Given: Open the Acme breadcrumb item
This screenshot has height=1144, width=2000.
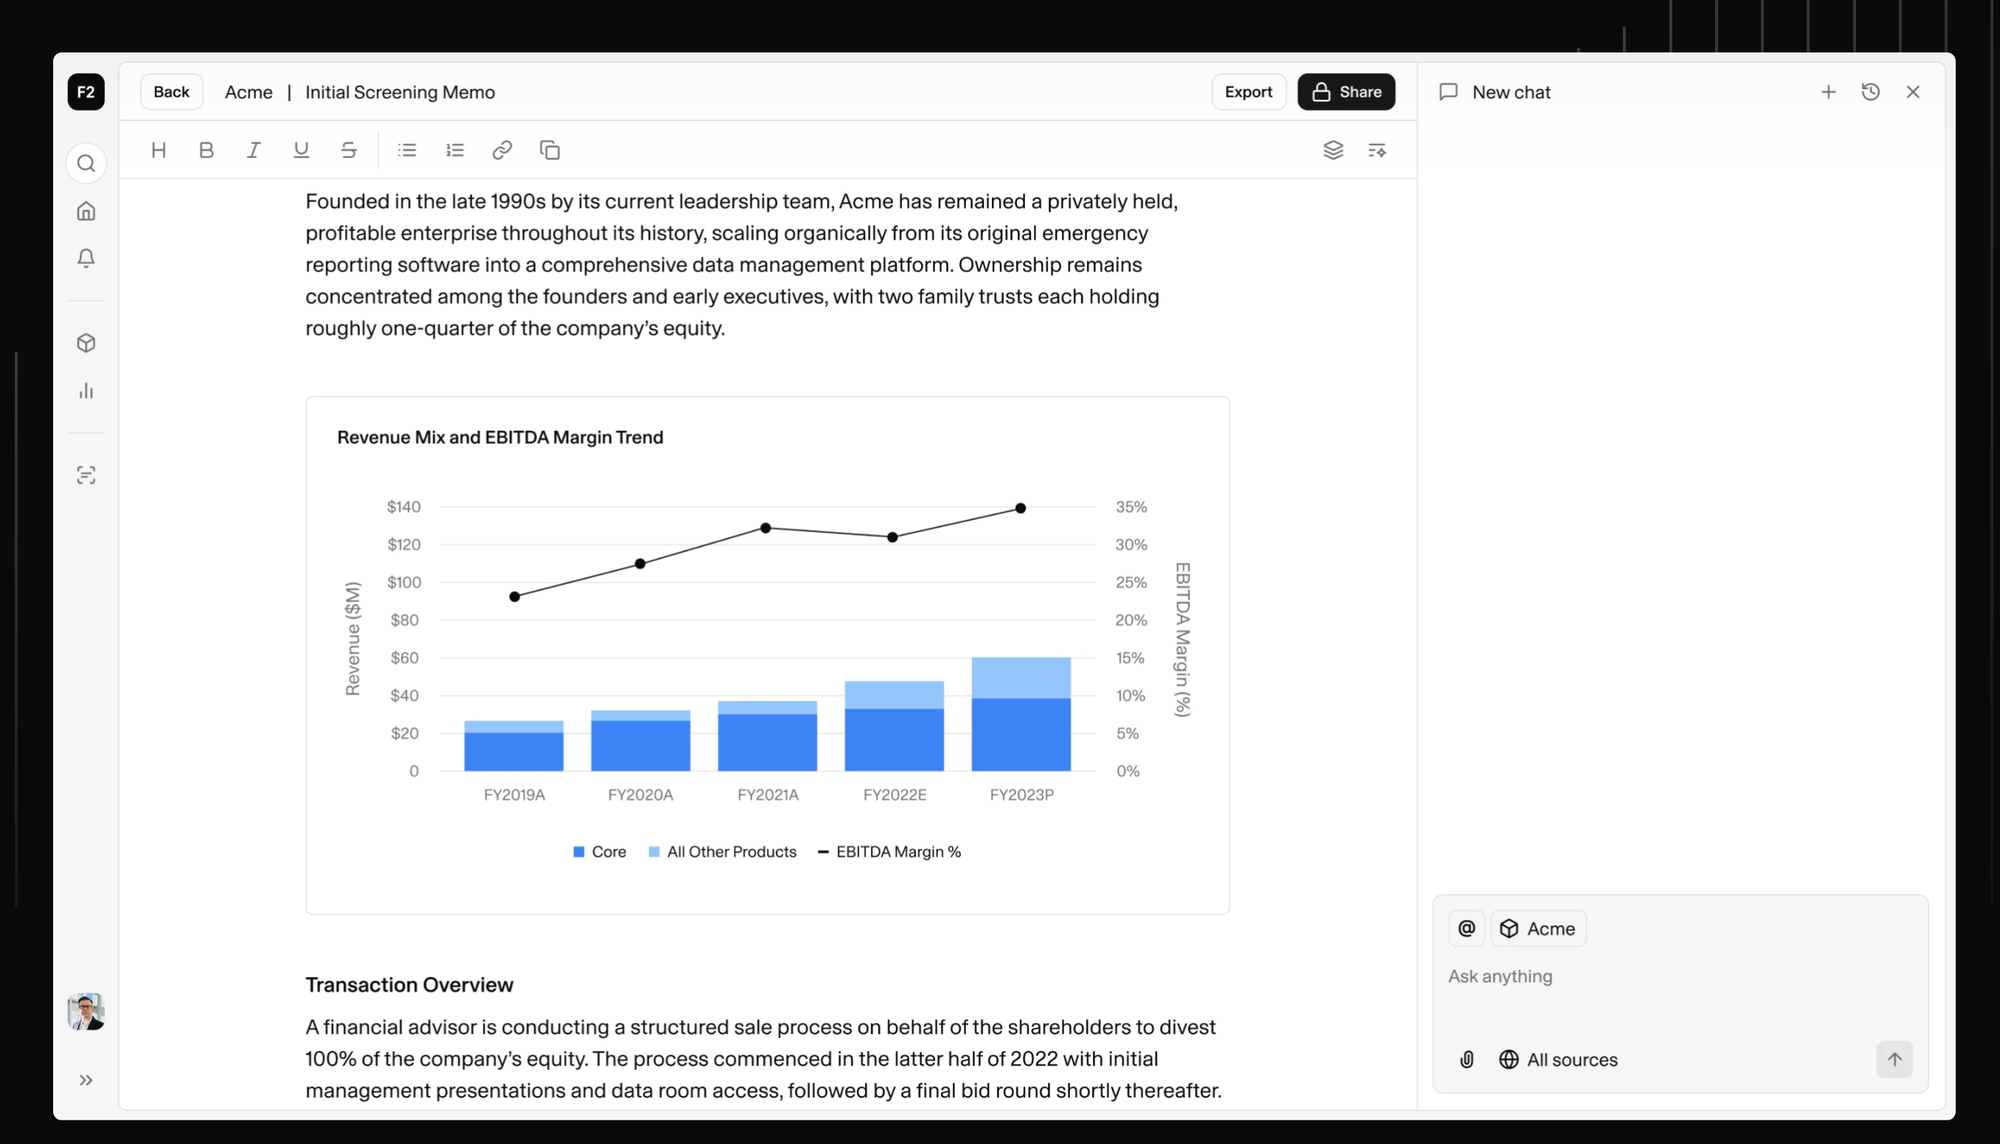Looking at the screenshot, I should click(248, 92).
